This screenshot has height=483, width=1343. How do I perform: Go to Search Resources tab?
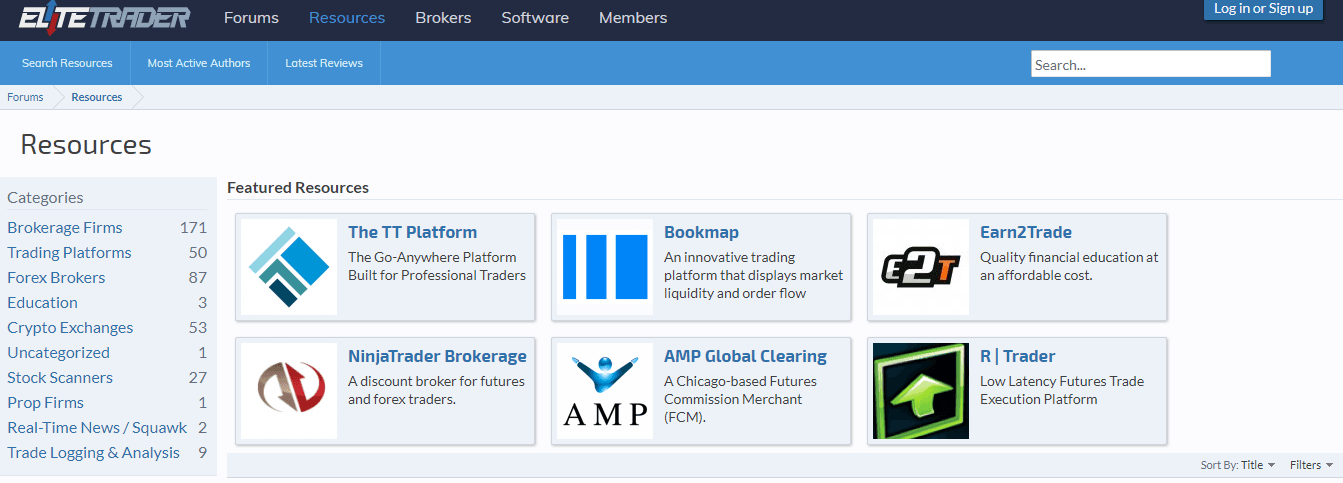tap(67, 63)
